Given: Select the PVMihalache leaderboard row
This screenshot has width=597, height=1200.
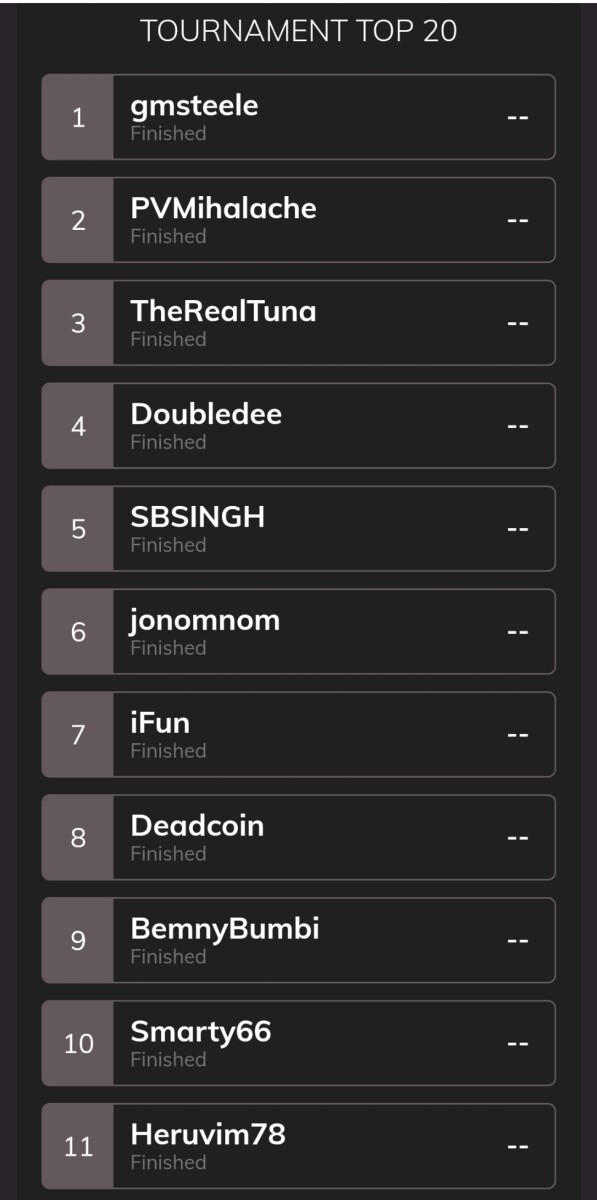Looking at the screenshot, I should (x=298, y=220).
